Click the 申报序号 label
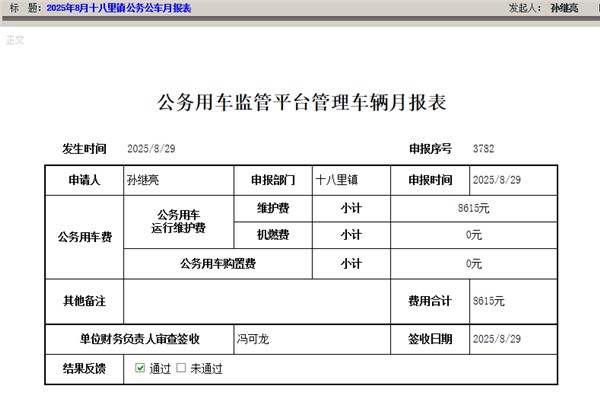 coord(430,148)
